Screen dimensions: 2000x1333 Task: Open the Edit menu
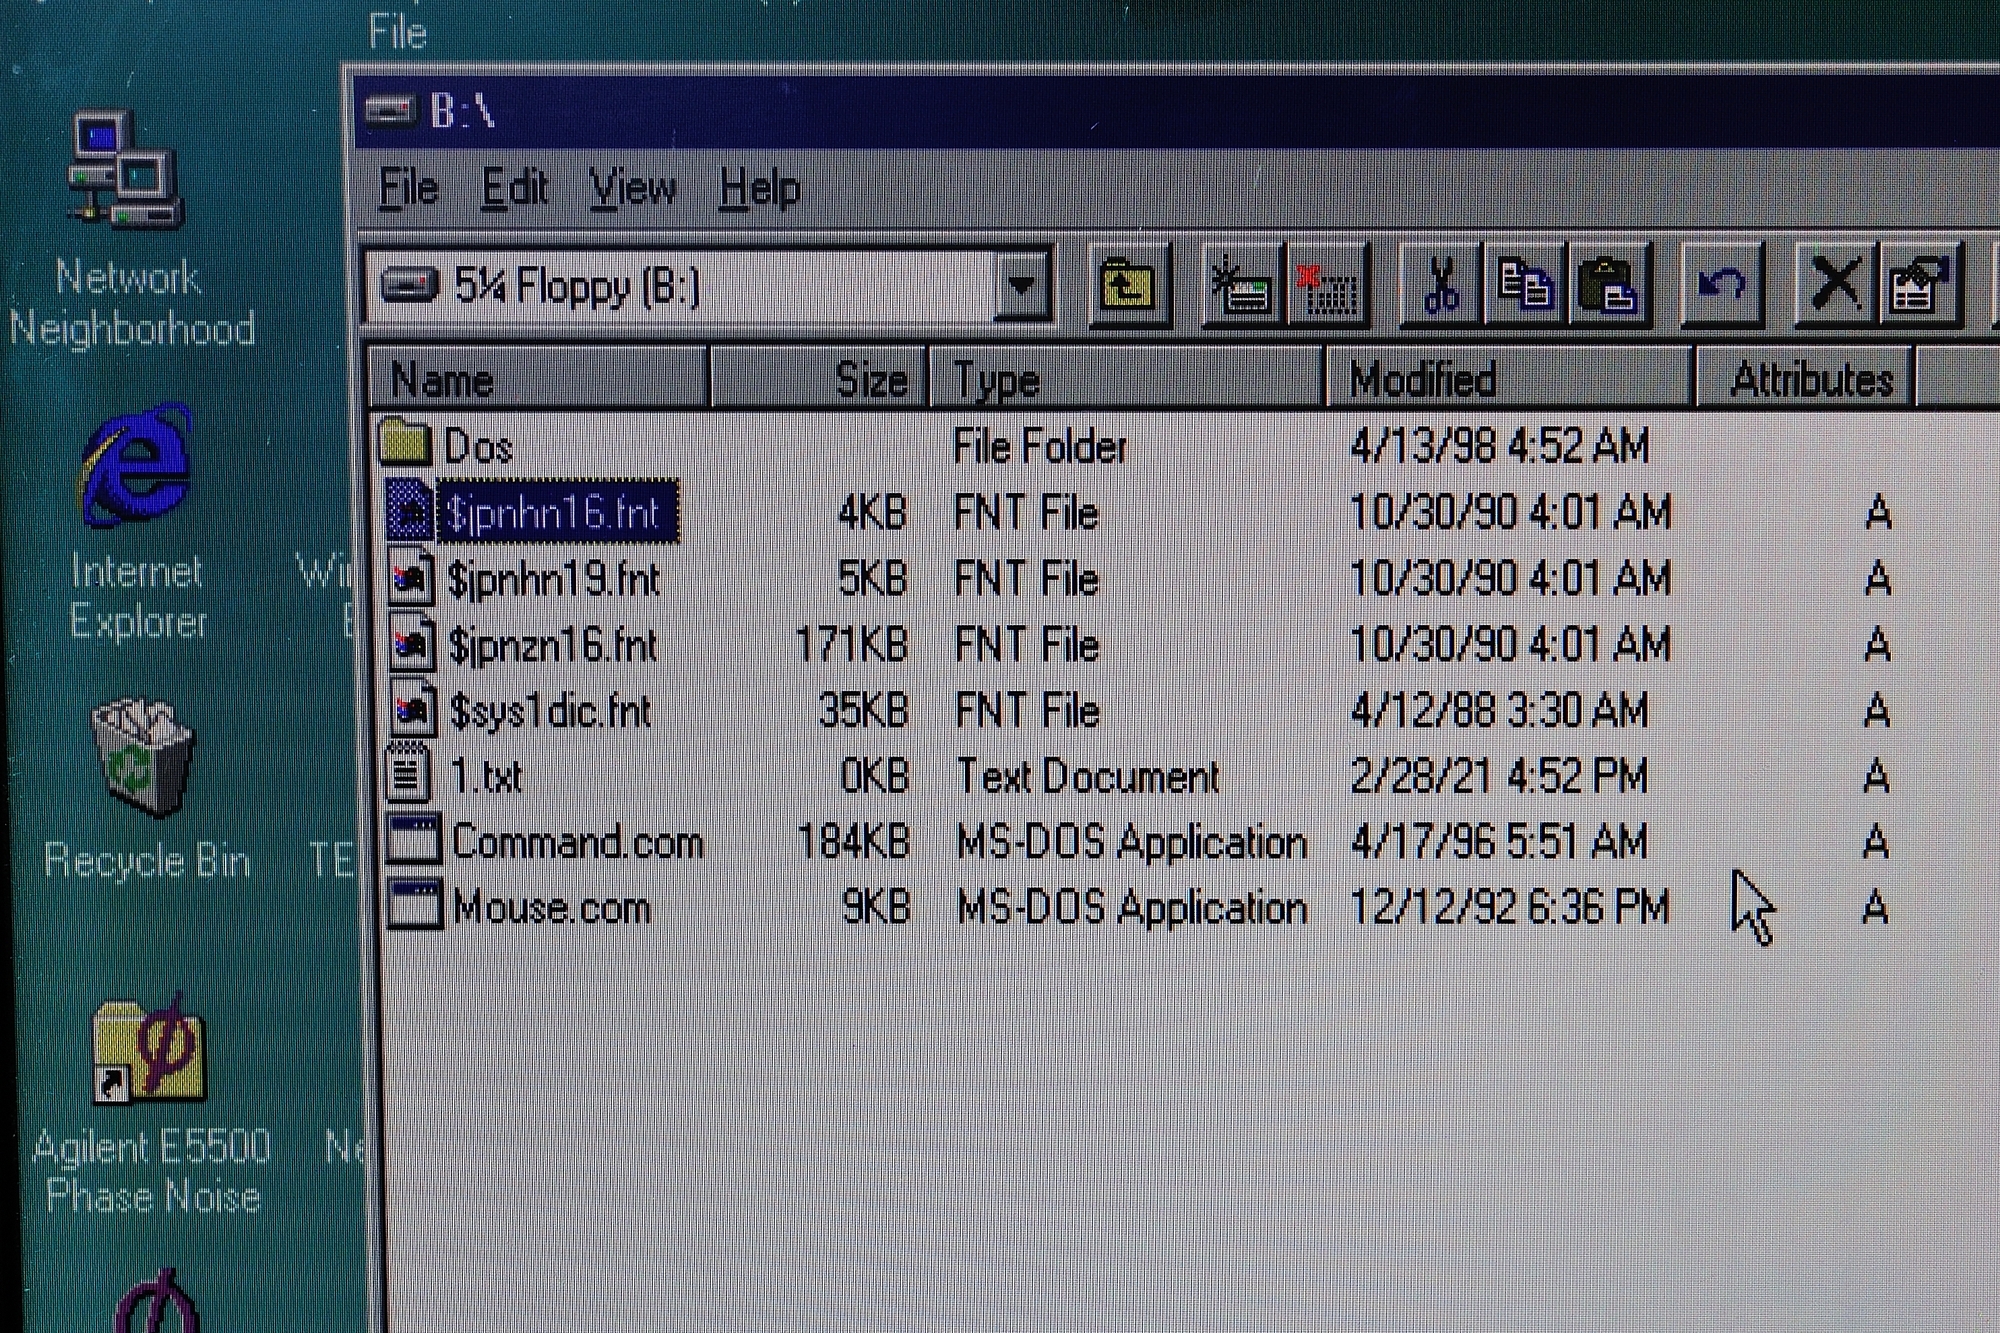(x=514, y=188)
